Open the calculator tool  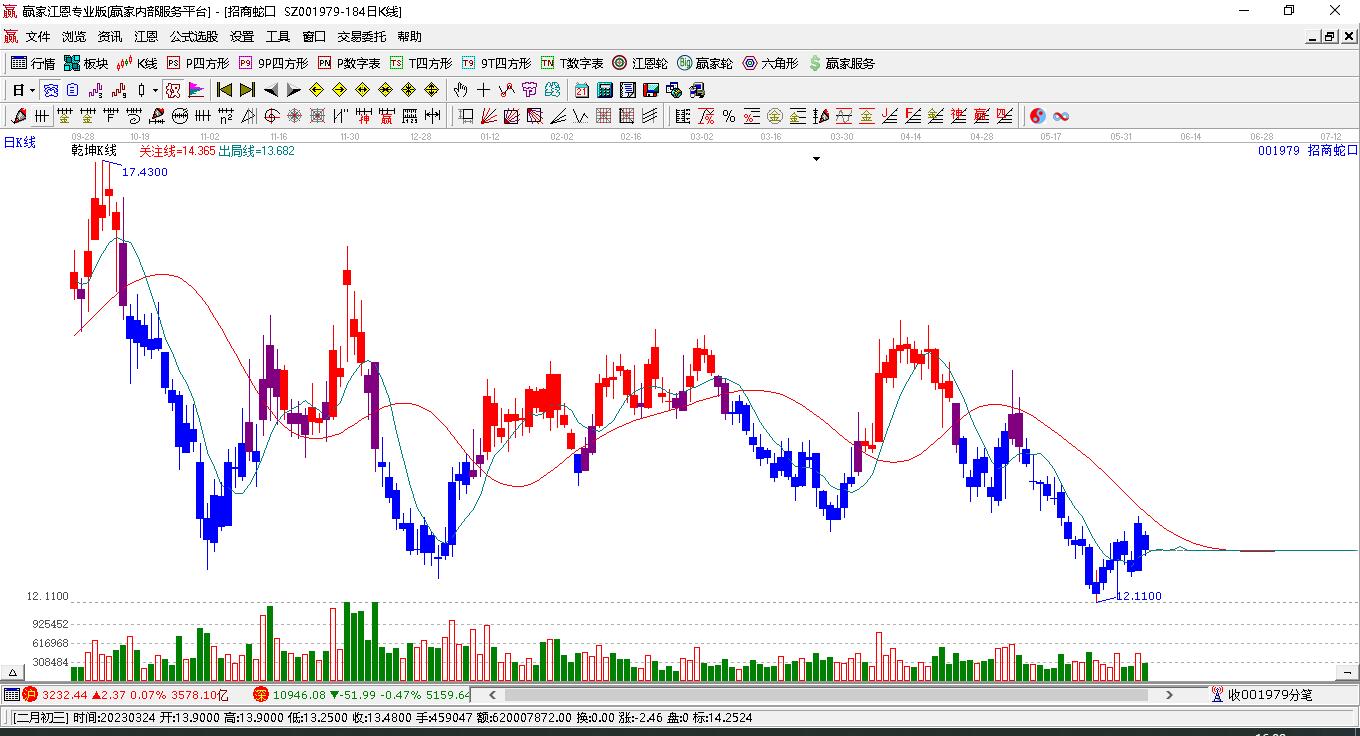coord(605,90)
